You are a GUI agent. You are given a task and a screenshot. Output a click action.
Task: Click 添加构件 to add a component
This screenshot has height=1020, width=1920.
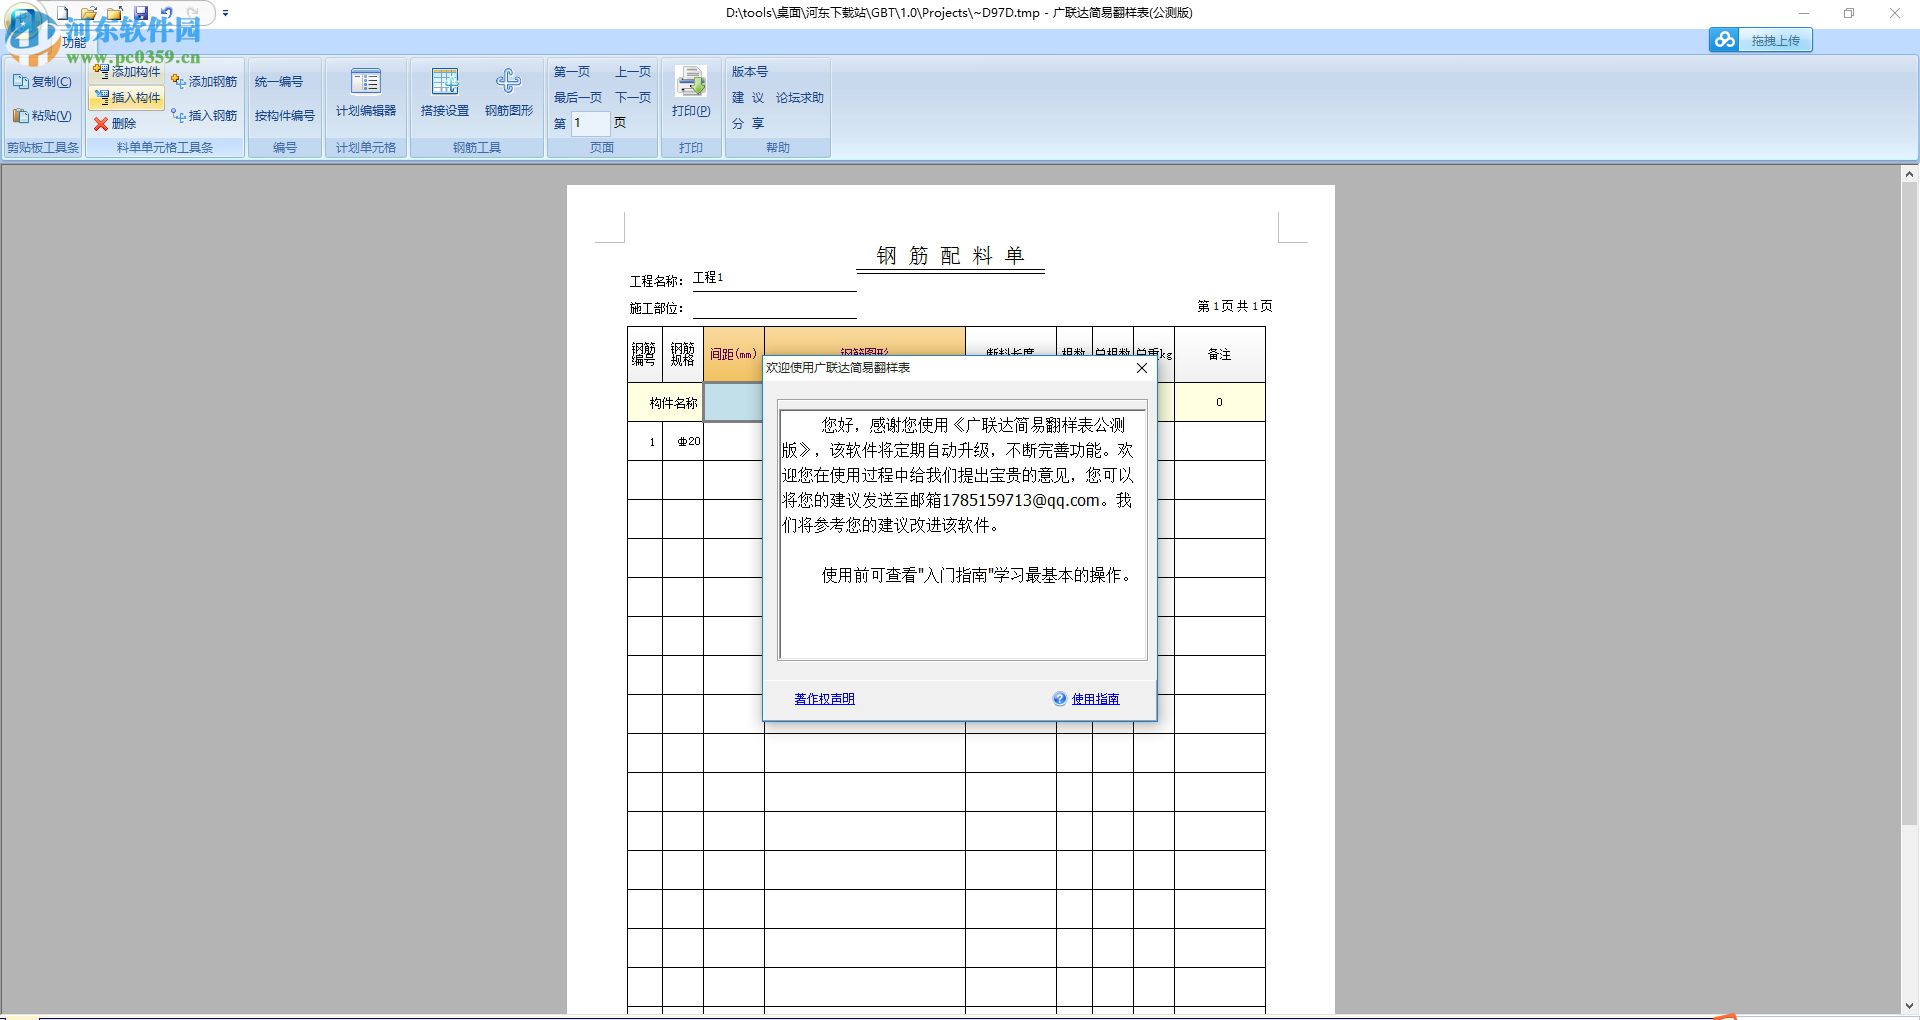[x=127, y=72]
